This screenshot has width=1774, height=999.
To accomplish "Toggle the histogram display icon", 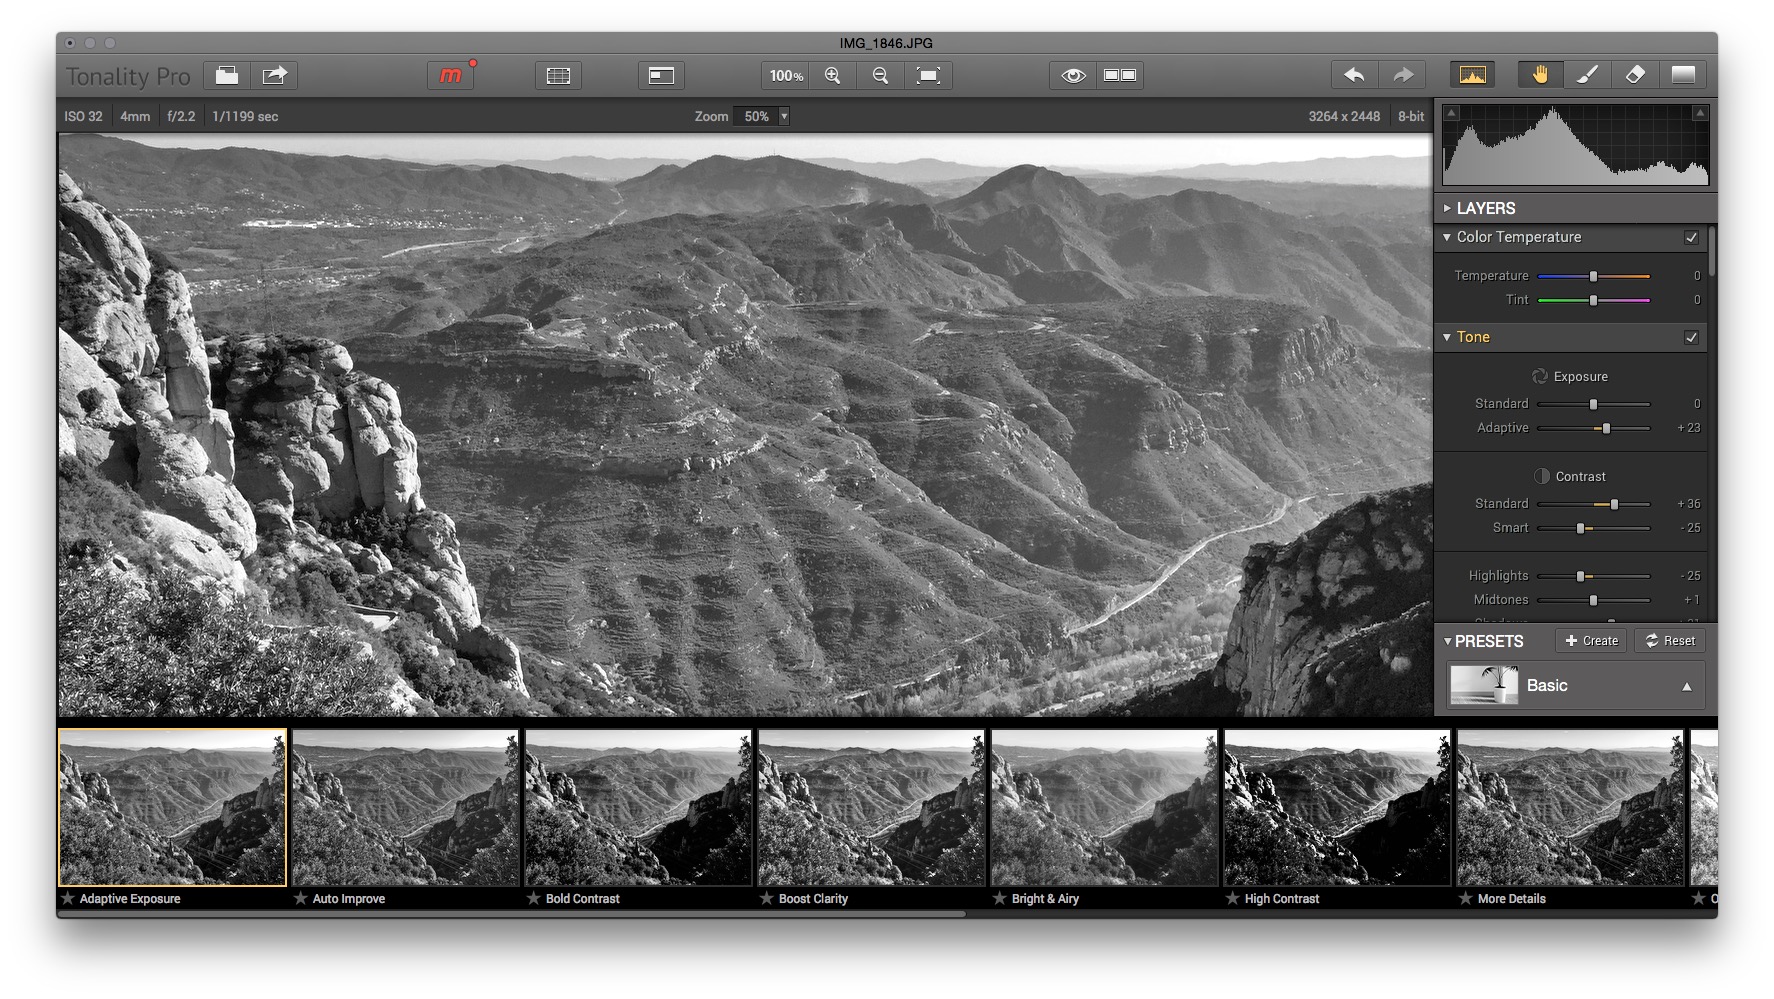I will tap(1471, 74).
